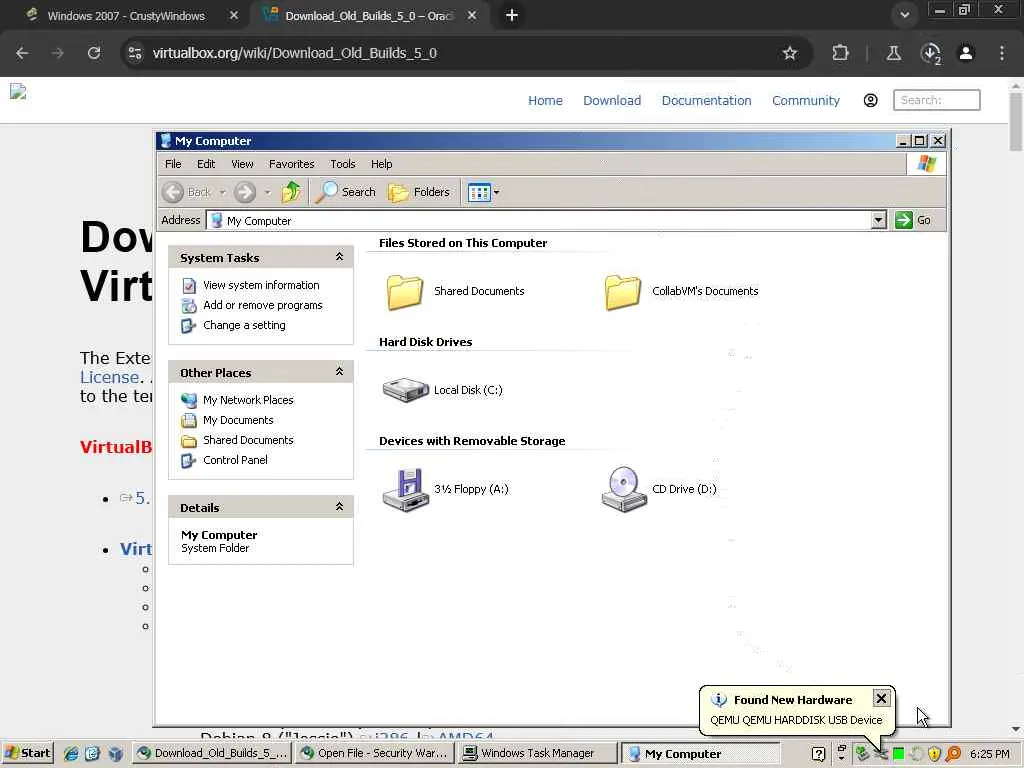The width and height of the screenshot is (1024, 768).
Task: Expand the Views dropdown arrow
Action: tap(496, 192)
